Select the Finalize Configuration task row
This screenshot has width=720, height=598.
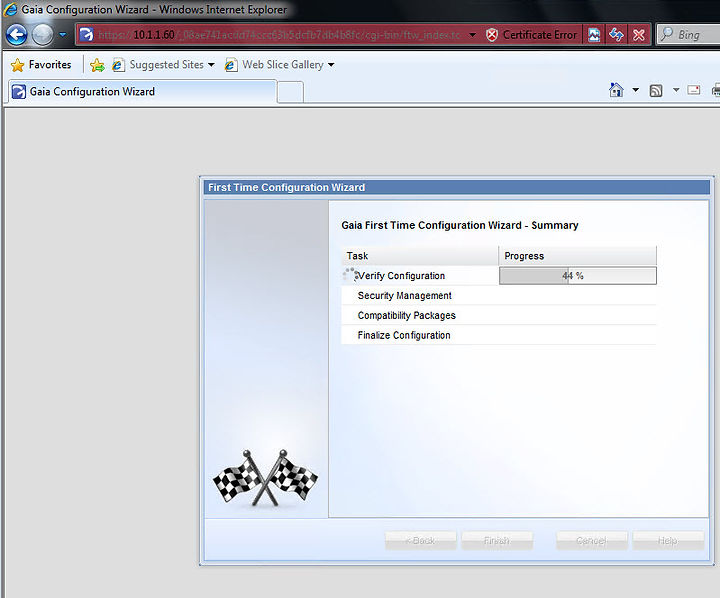(499, 335)
